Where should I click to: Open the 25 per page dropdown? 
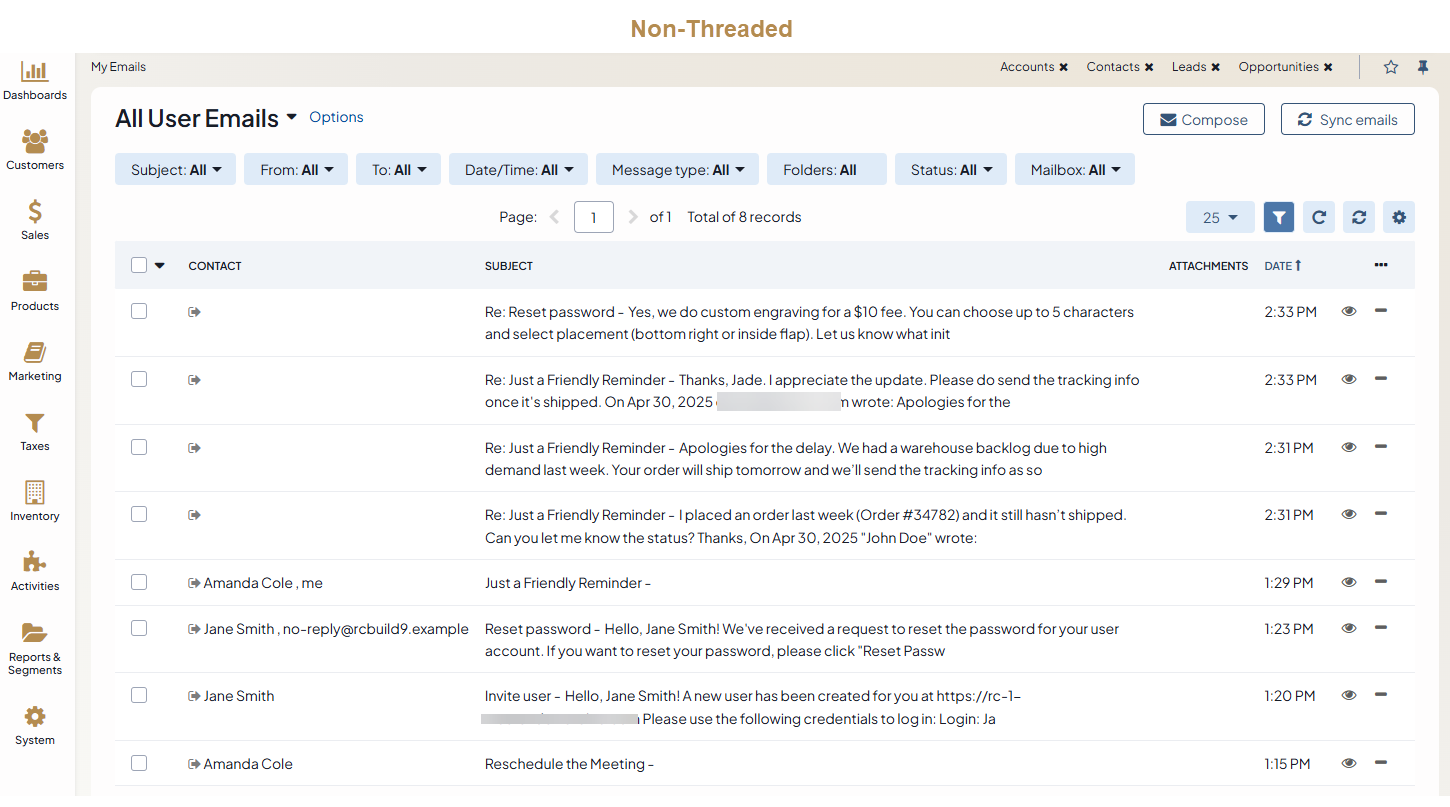[x=1220, y=217]
